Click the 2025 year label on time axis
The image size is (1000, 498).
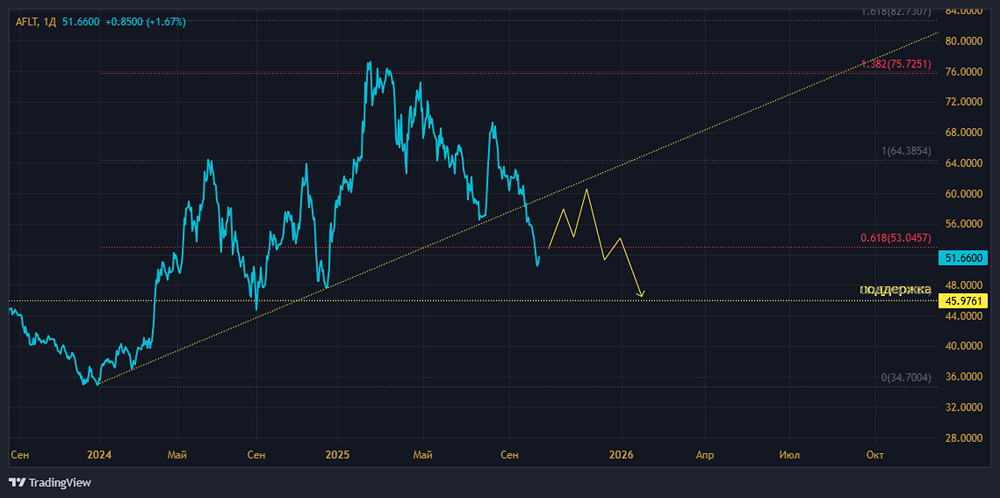point(337,455)
